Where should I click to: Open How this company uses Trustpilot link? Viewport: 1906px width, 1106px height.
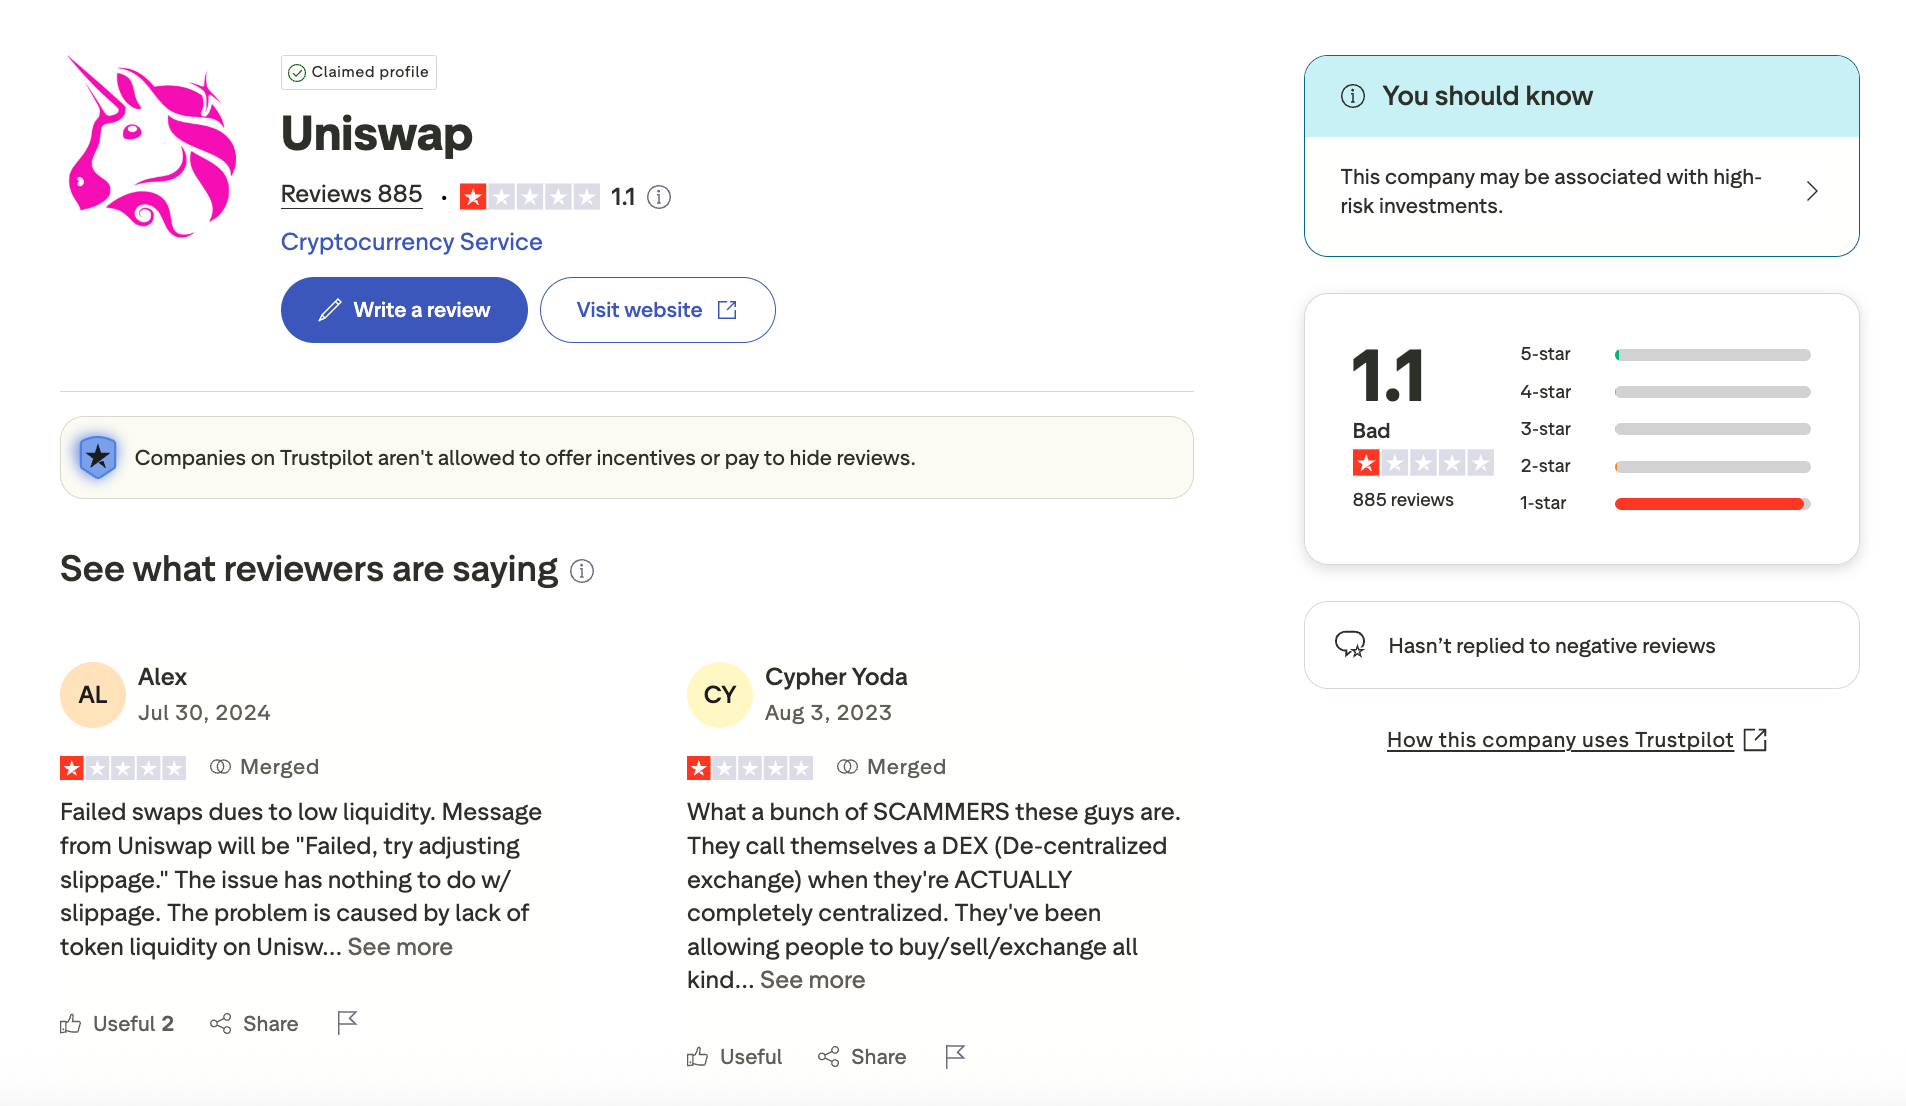(1560, 740)
